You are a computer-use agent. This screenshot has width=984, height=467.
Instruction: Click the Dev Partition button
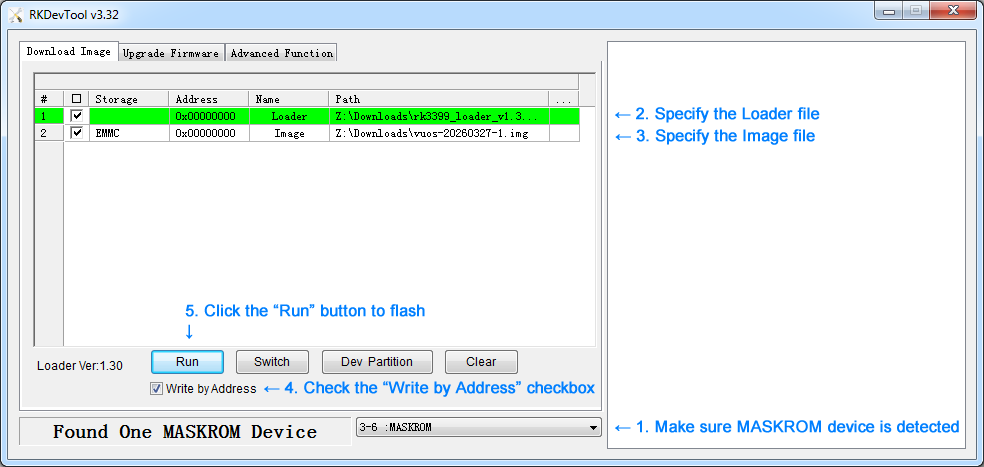[378, 362]
